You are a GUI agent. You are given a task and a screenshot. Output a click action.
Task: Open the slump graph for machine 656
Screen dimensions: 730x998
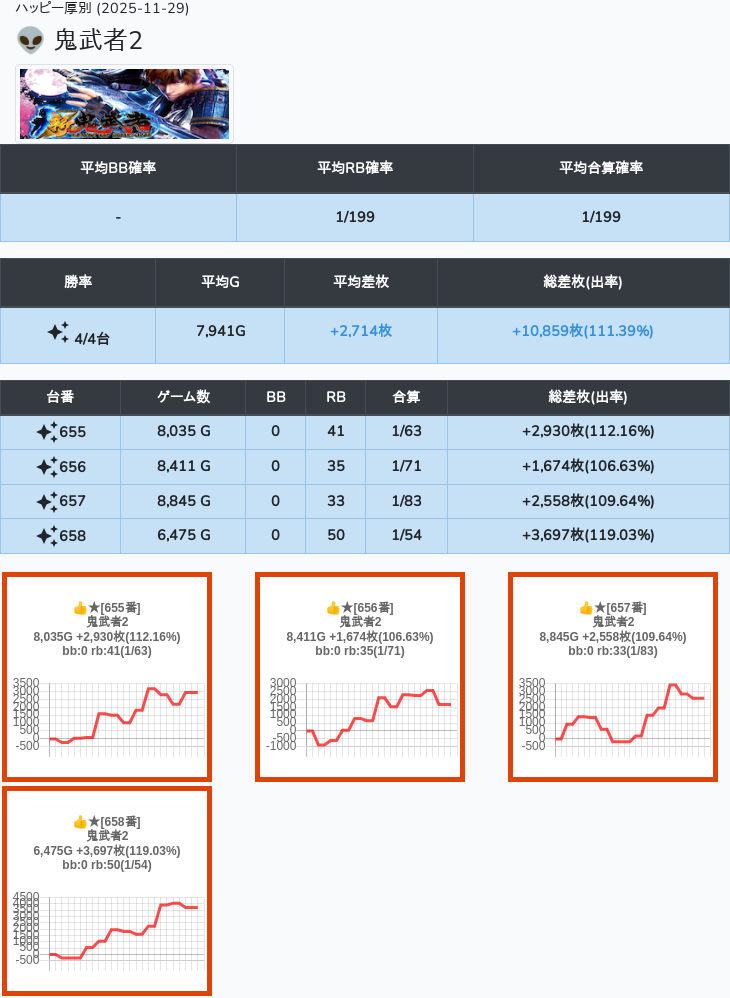point(360,717)
